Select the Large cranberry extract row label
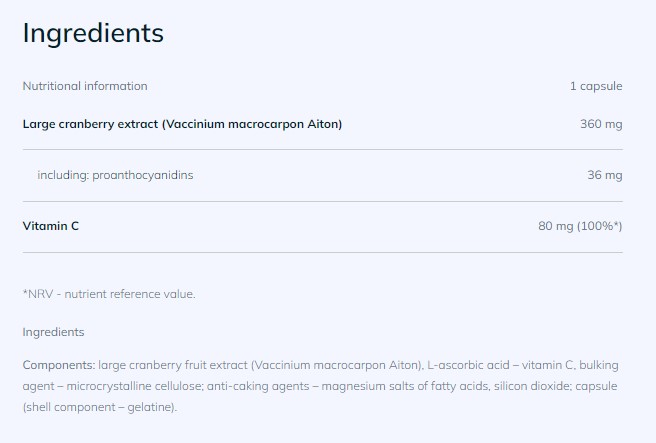The width and height of the screenshot is (656, 443). tap(182, 124)
